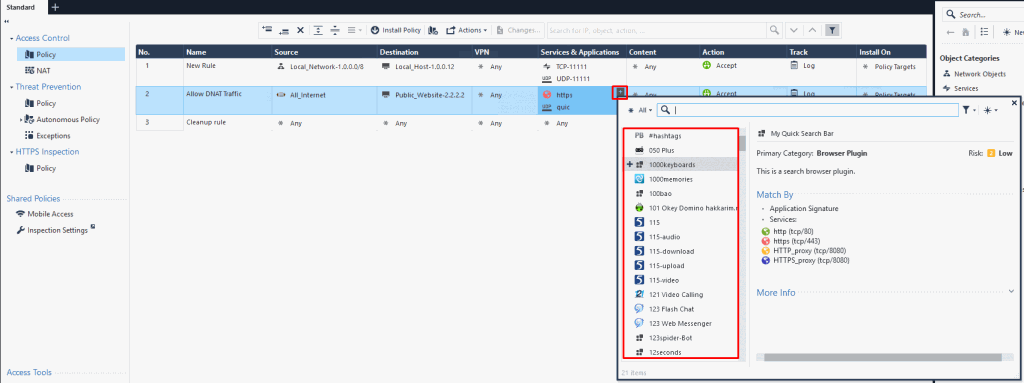Add rule below using toolbar icon
The image size is (1024, 383).
coord(283,30)
